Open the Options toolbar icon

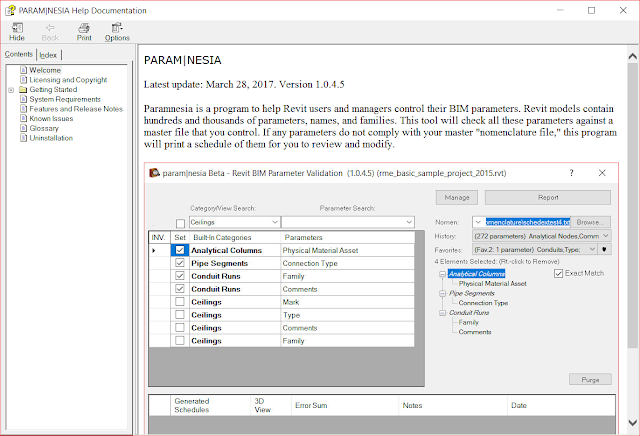click(117, 28)
